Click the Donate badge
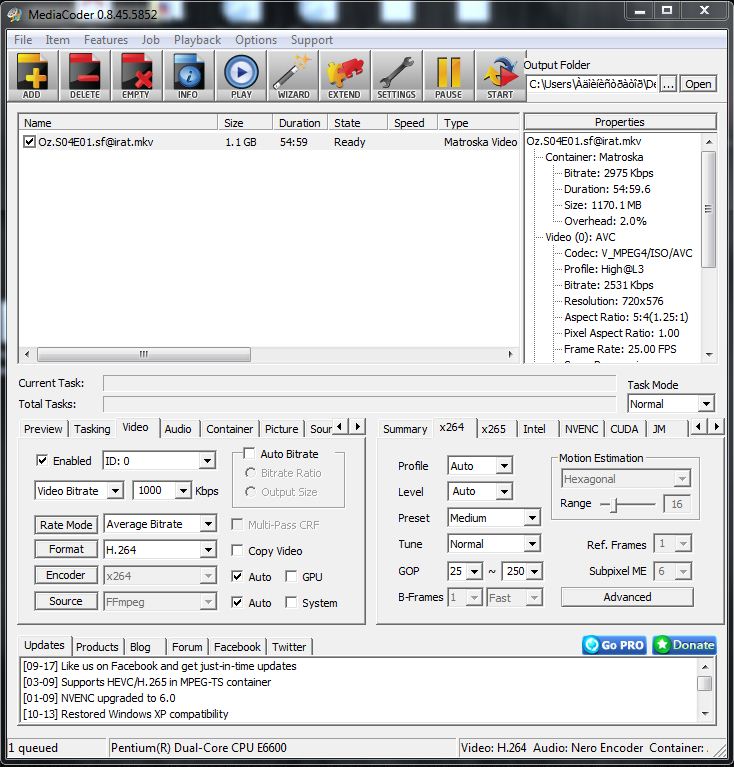 tap(685, 645)
